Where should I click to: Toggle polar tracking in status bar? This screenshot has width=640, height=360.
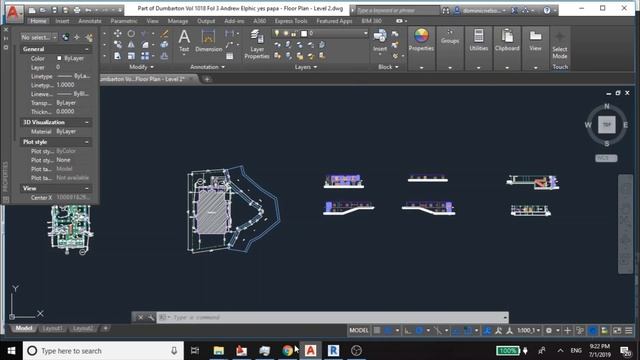419,330
